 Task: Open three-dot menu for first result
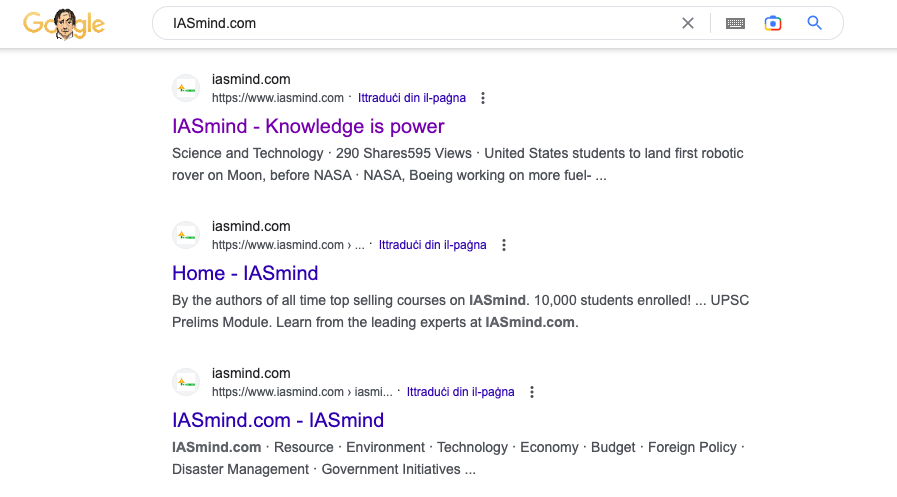pos(483,98)
